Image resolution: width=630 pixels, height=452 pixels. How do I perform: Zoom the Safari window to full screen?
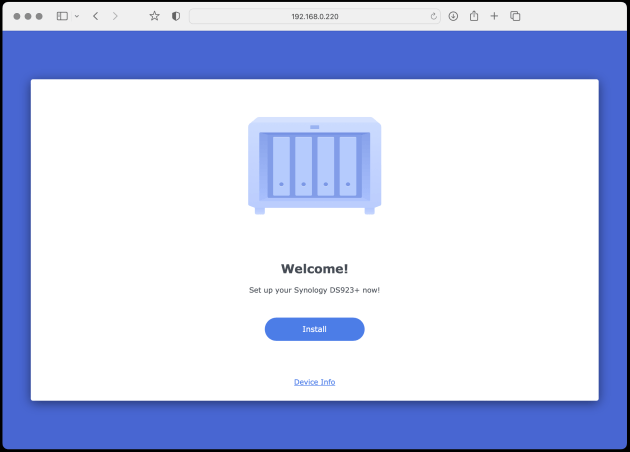pos(39,16)
